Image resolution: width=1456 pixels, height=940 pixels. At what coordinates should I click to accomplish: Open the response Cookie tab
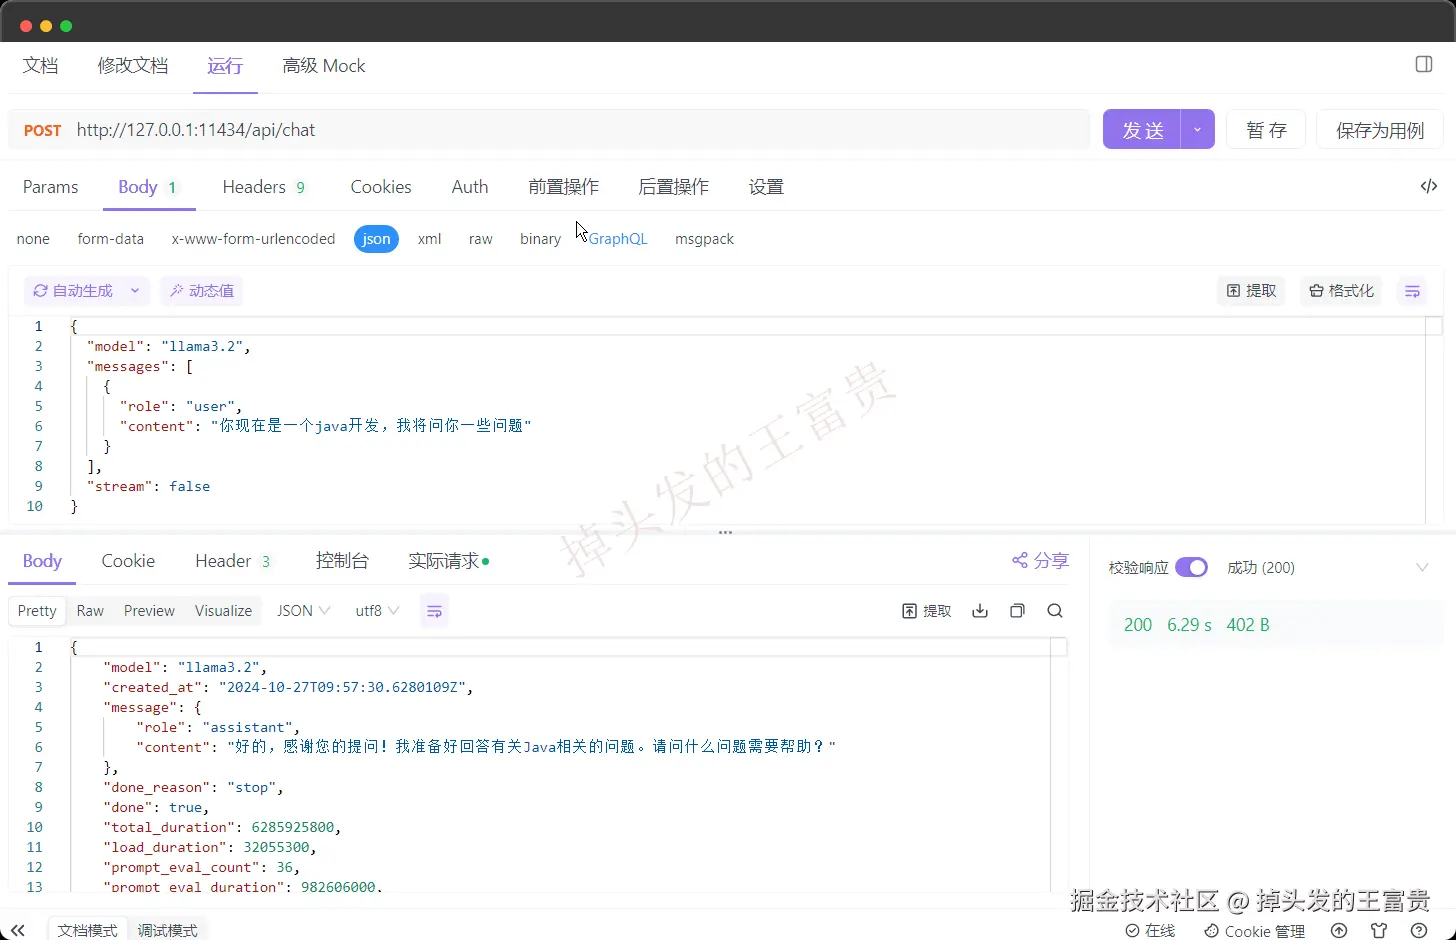click(x=128, y=561)
